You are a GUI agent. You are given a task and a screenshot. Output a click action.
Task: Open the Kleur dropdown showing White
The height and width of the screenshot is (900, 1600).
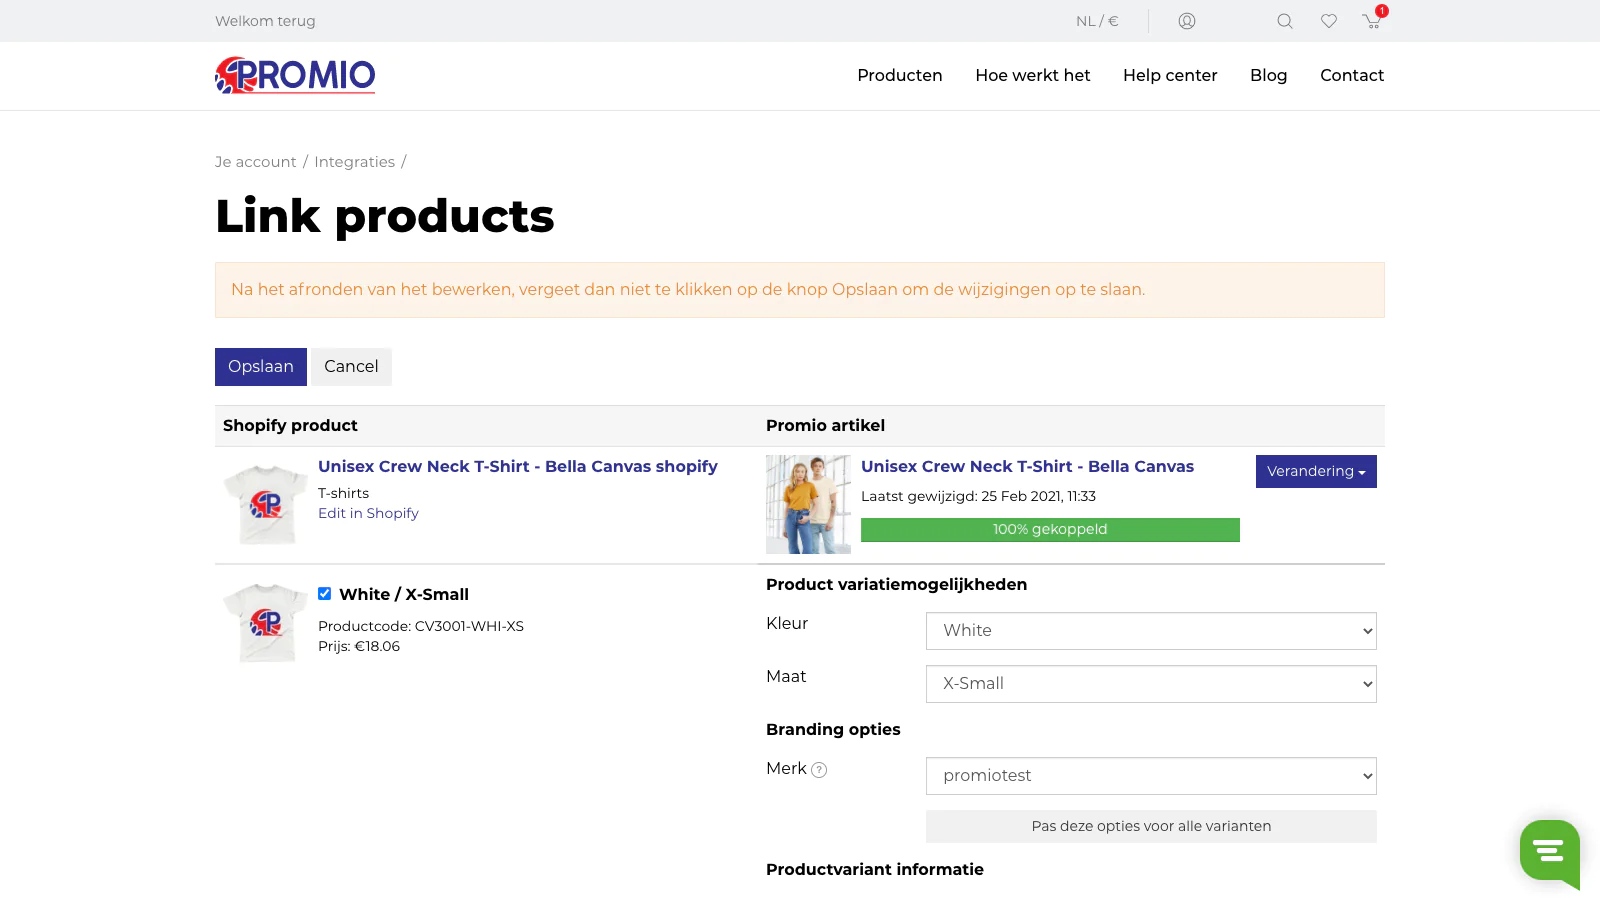pyautogui.click(x=1151, y=631)
